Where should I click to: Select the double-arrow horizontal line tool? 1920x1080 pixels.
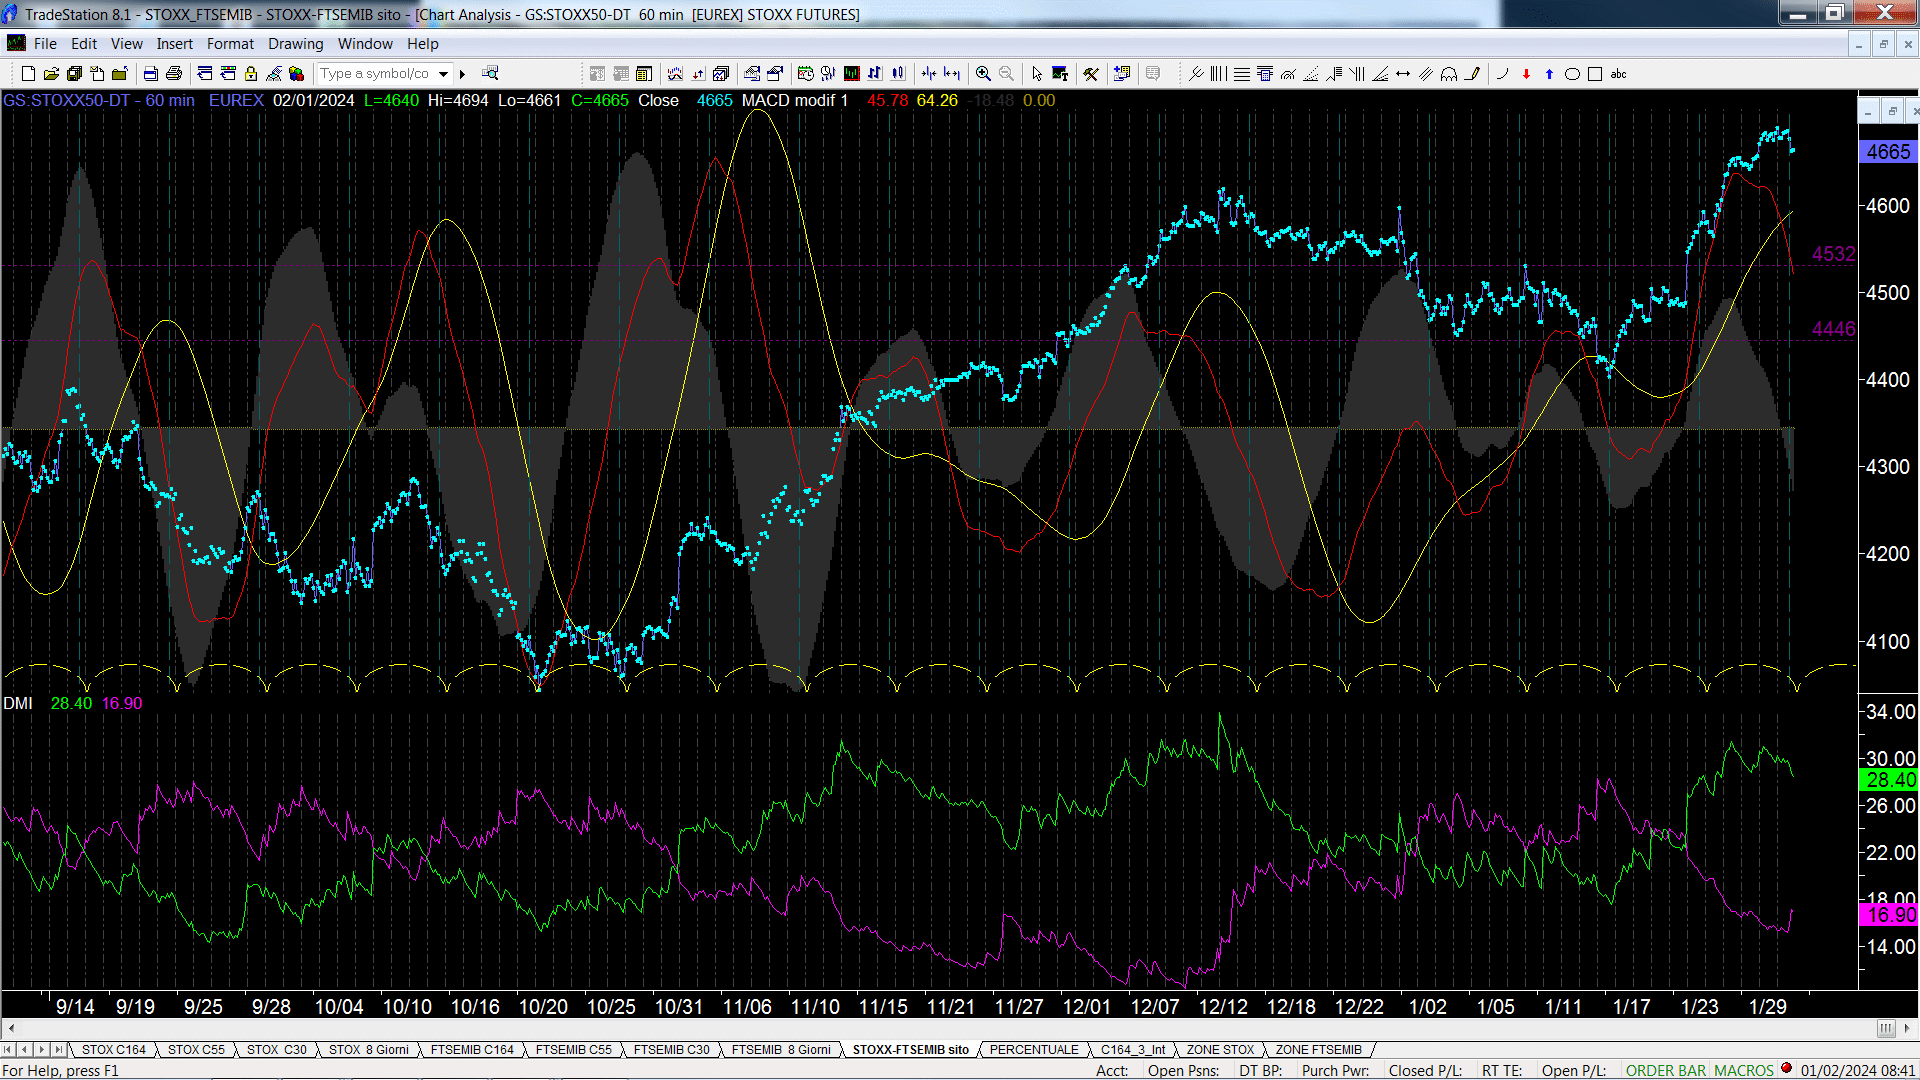tap(1403, 74)
